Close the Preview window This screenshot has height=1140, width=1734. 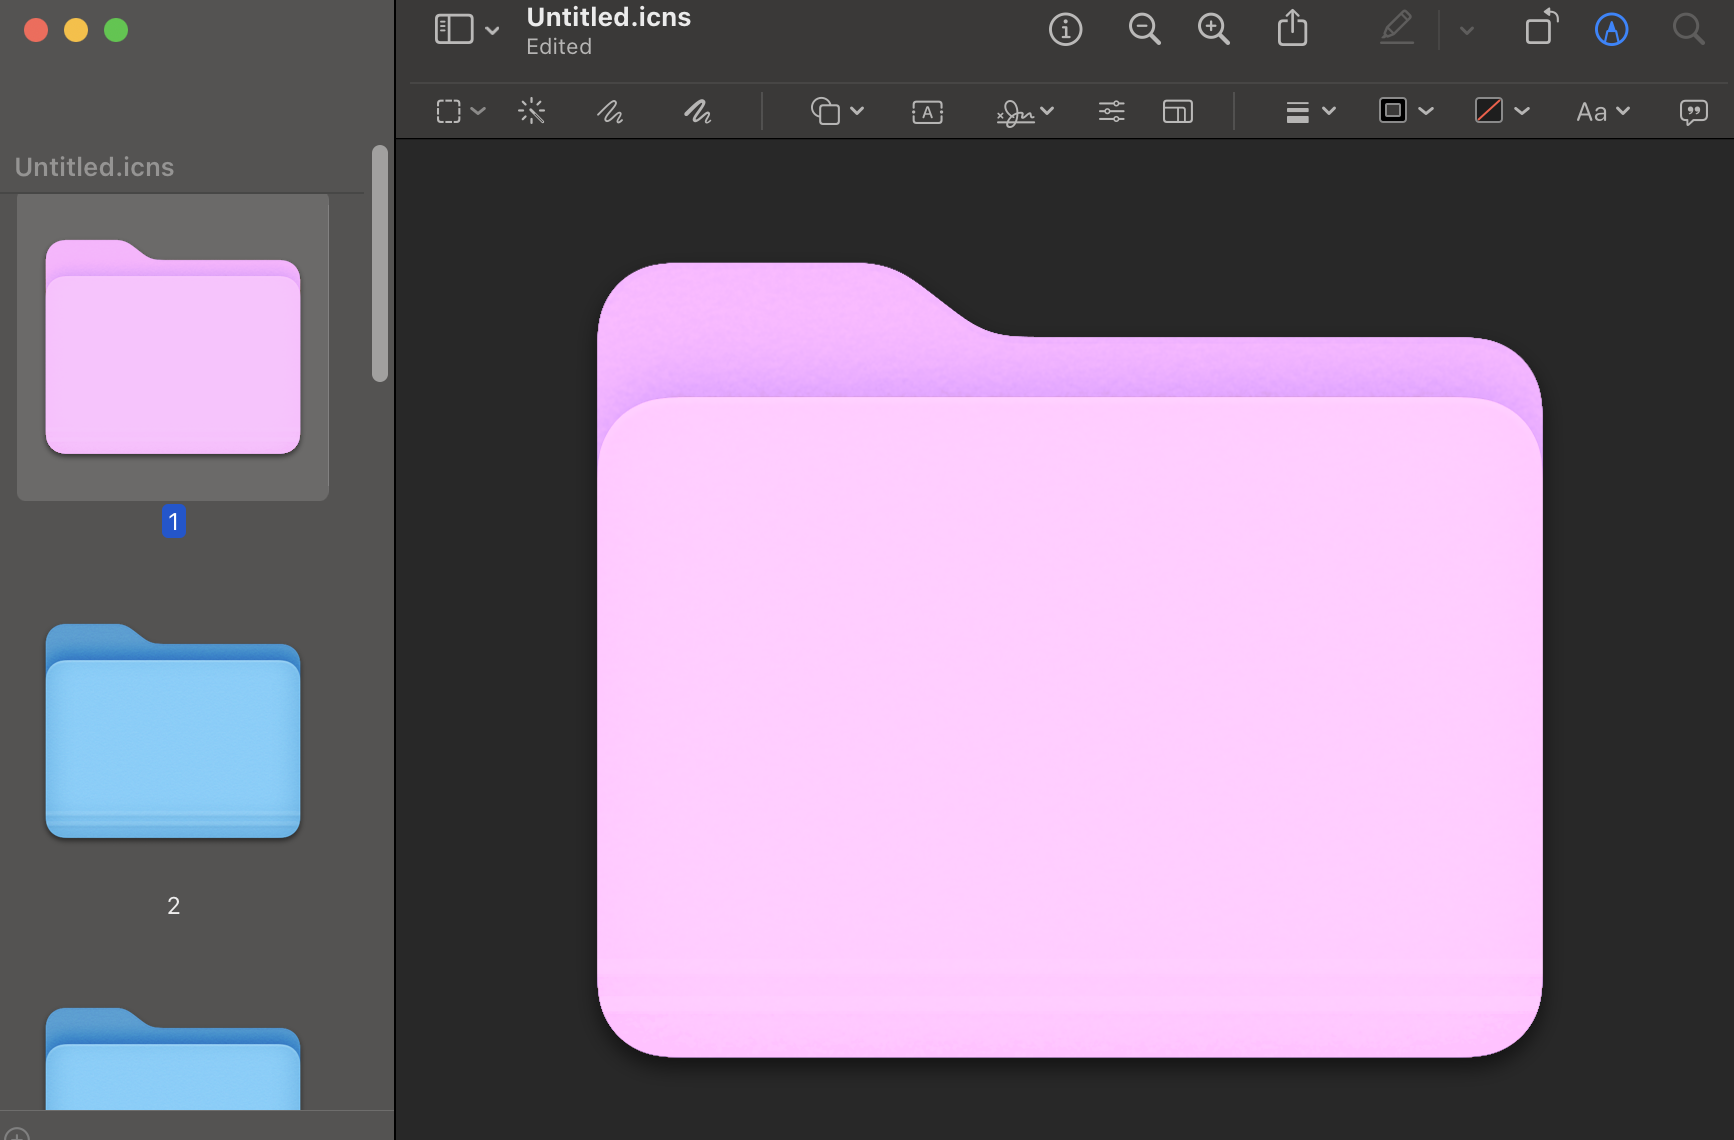[36, 30]
